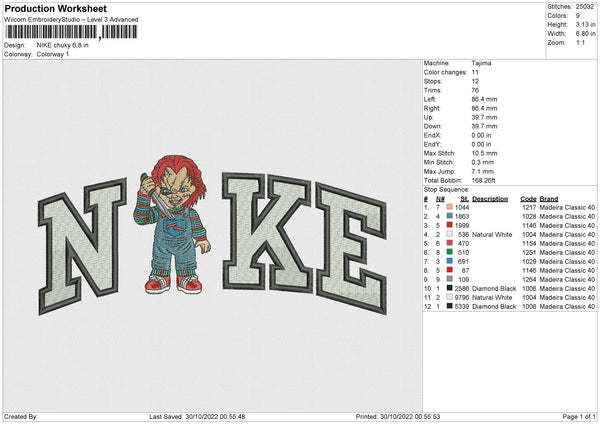
Task: Click the black swatch in stop row 12
Action: click(x=450, y=306)
